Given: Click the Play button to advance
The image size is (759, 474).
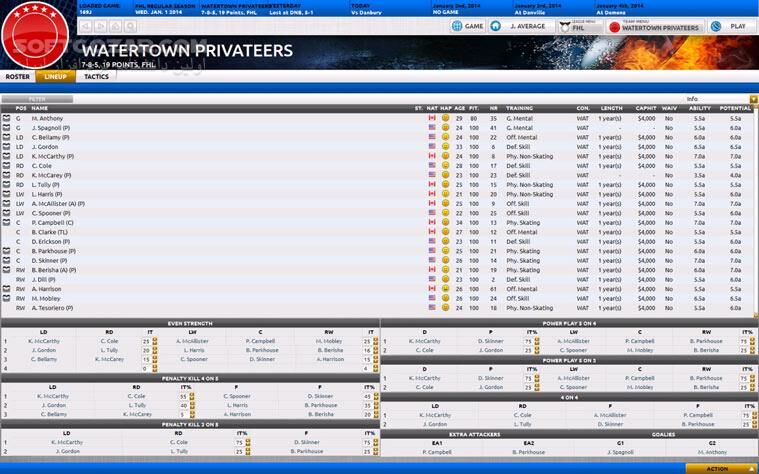Looking at the screenshot, I should point(731,26).
